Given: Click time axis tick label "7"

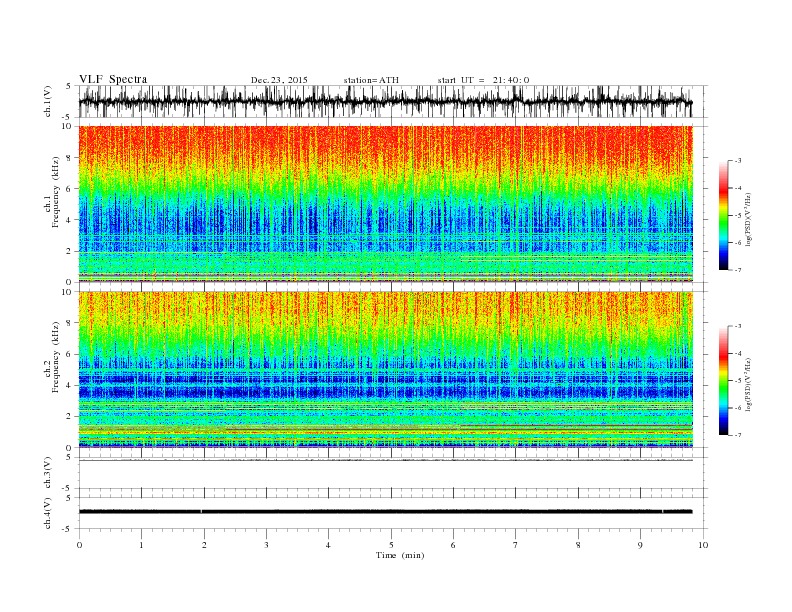Looking at the screenshot, I should click(516, 545).
